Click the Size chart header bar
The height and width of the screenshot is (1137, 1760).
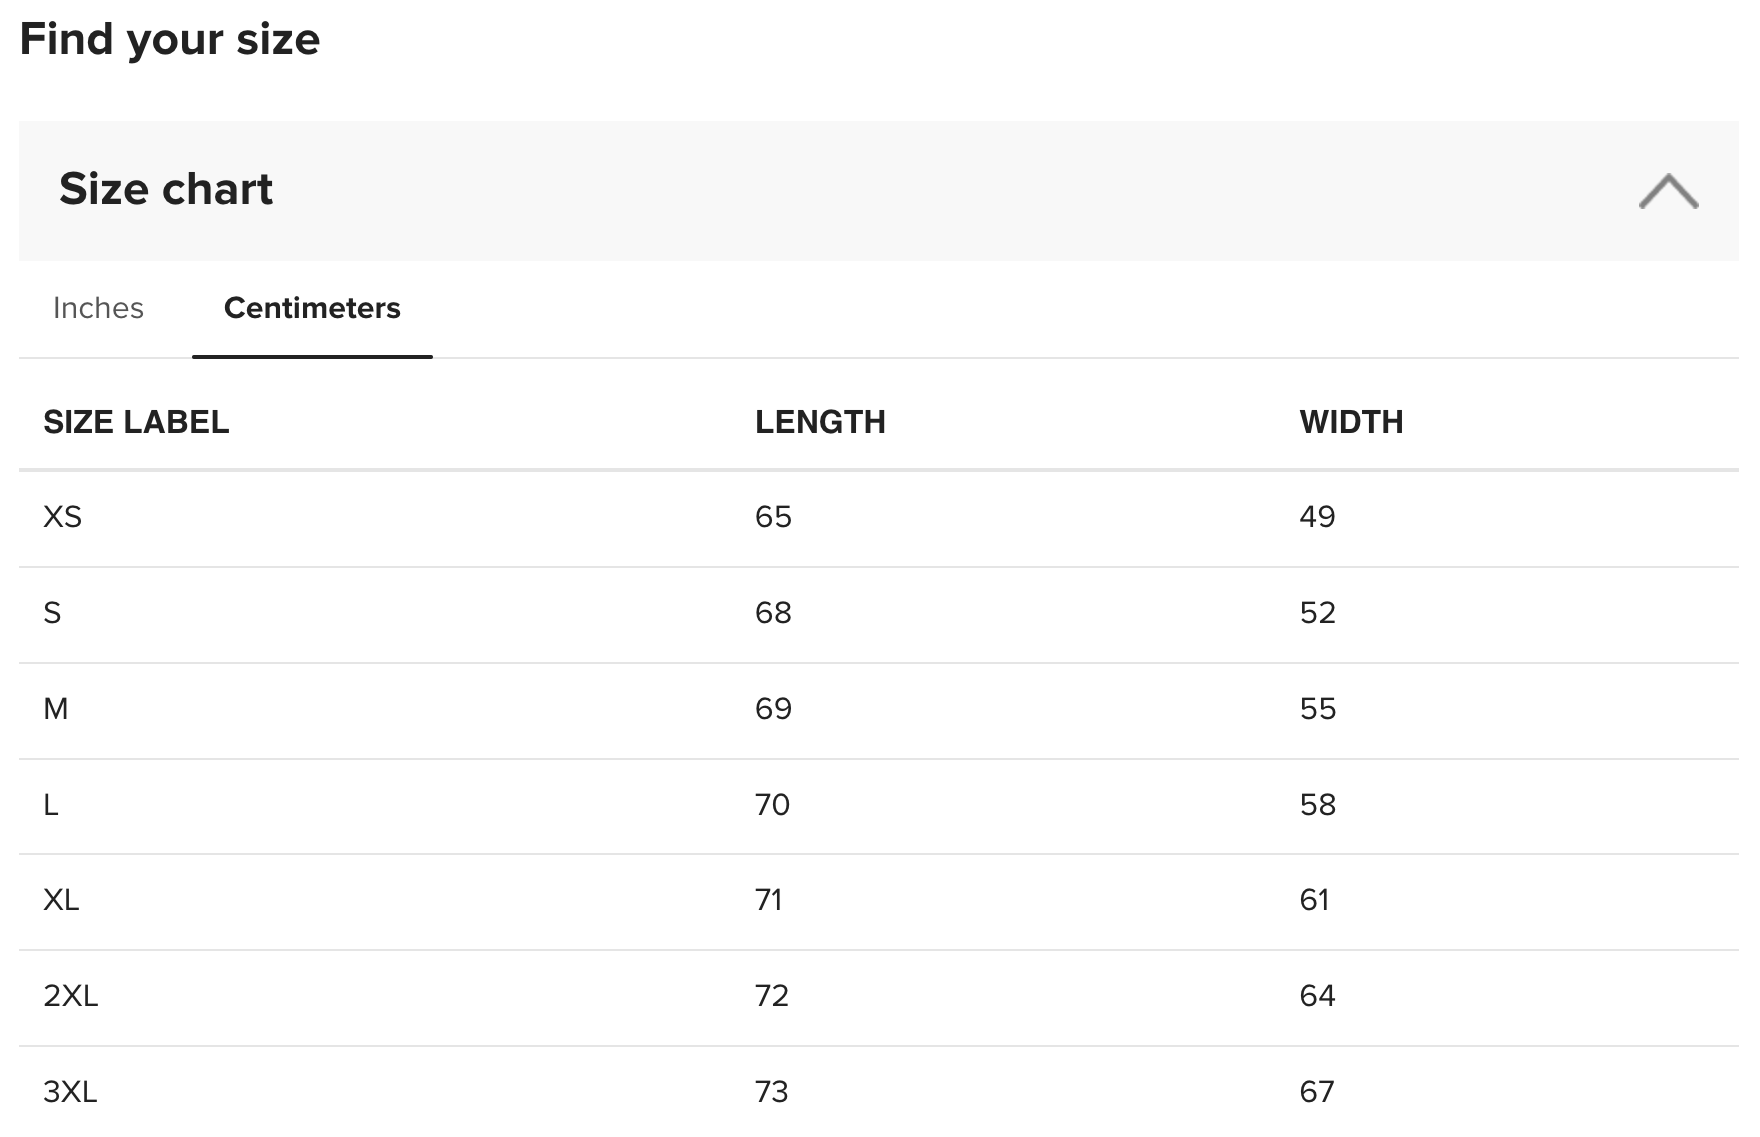point(878,190)
